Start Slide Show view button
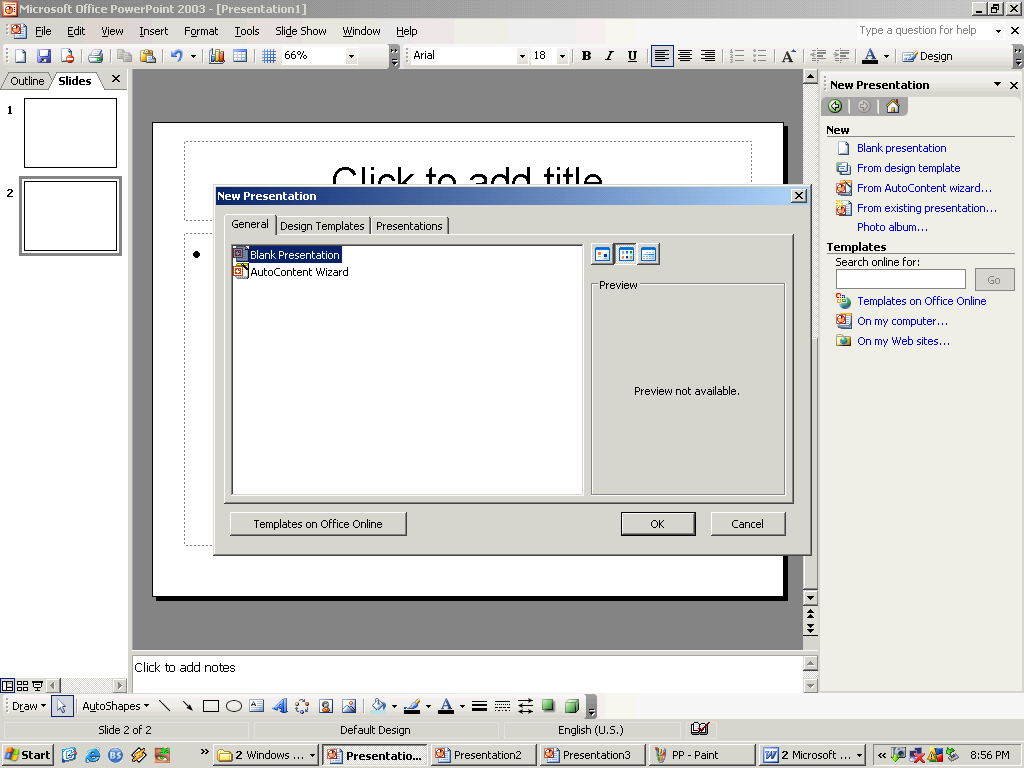The height and width of the screenshot is (768, 1024). pyautogui.click(x=37, y=686)
